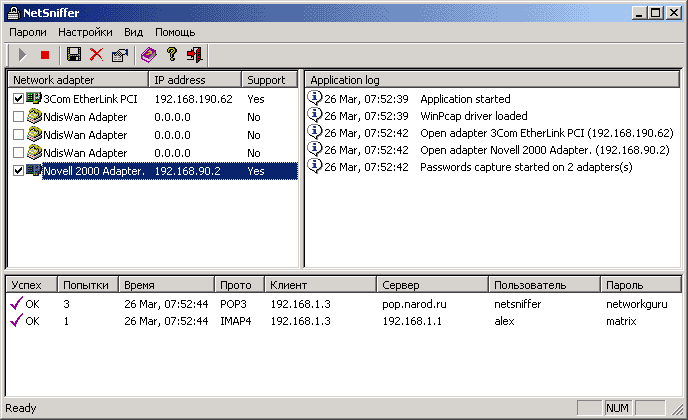Sort by the IP address column header

pos(195,80)
